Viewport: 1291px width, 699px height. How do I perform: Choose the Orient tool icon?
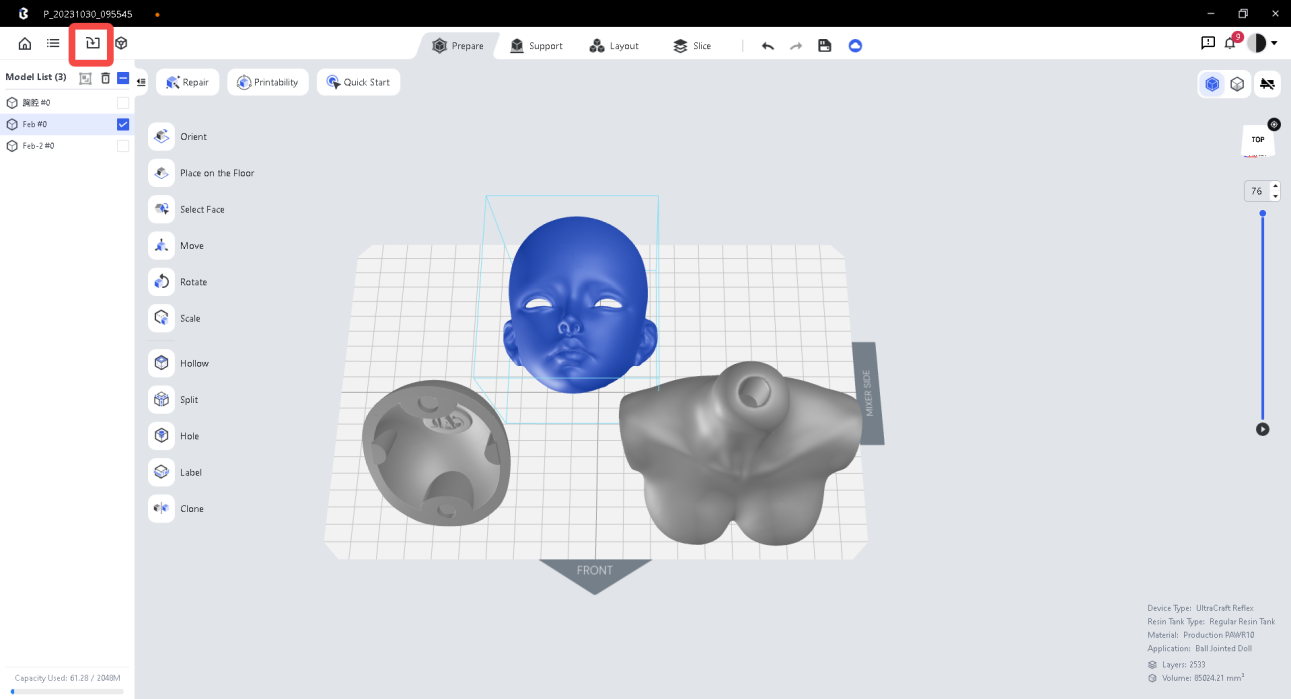coord(161,136)
